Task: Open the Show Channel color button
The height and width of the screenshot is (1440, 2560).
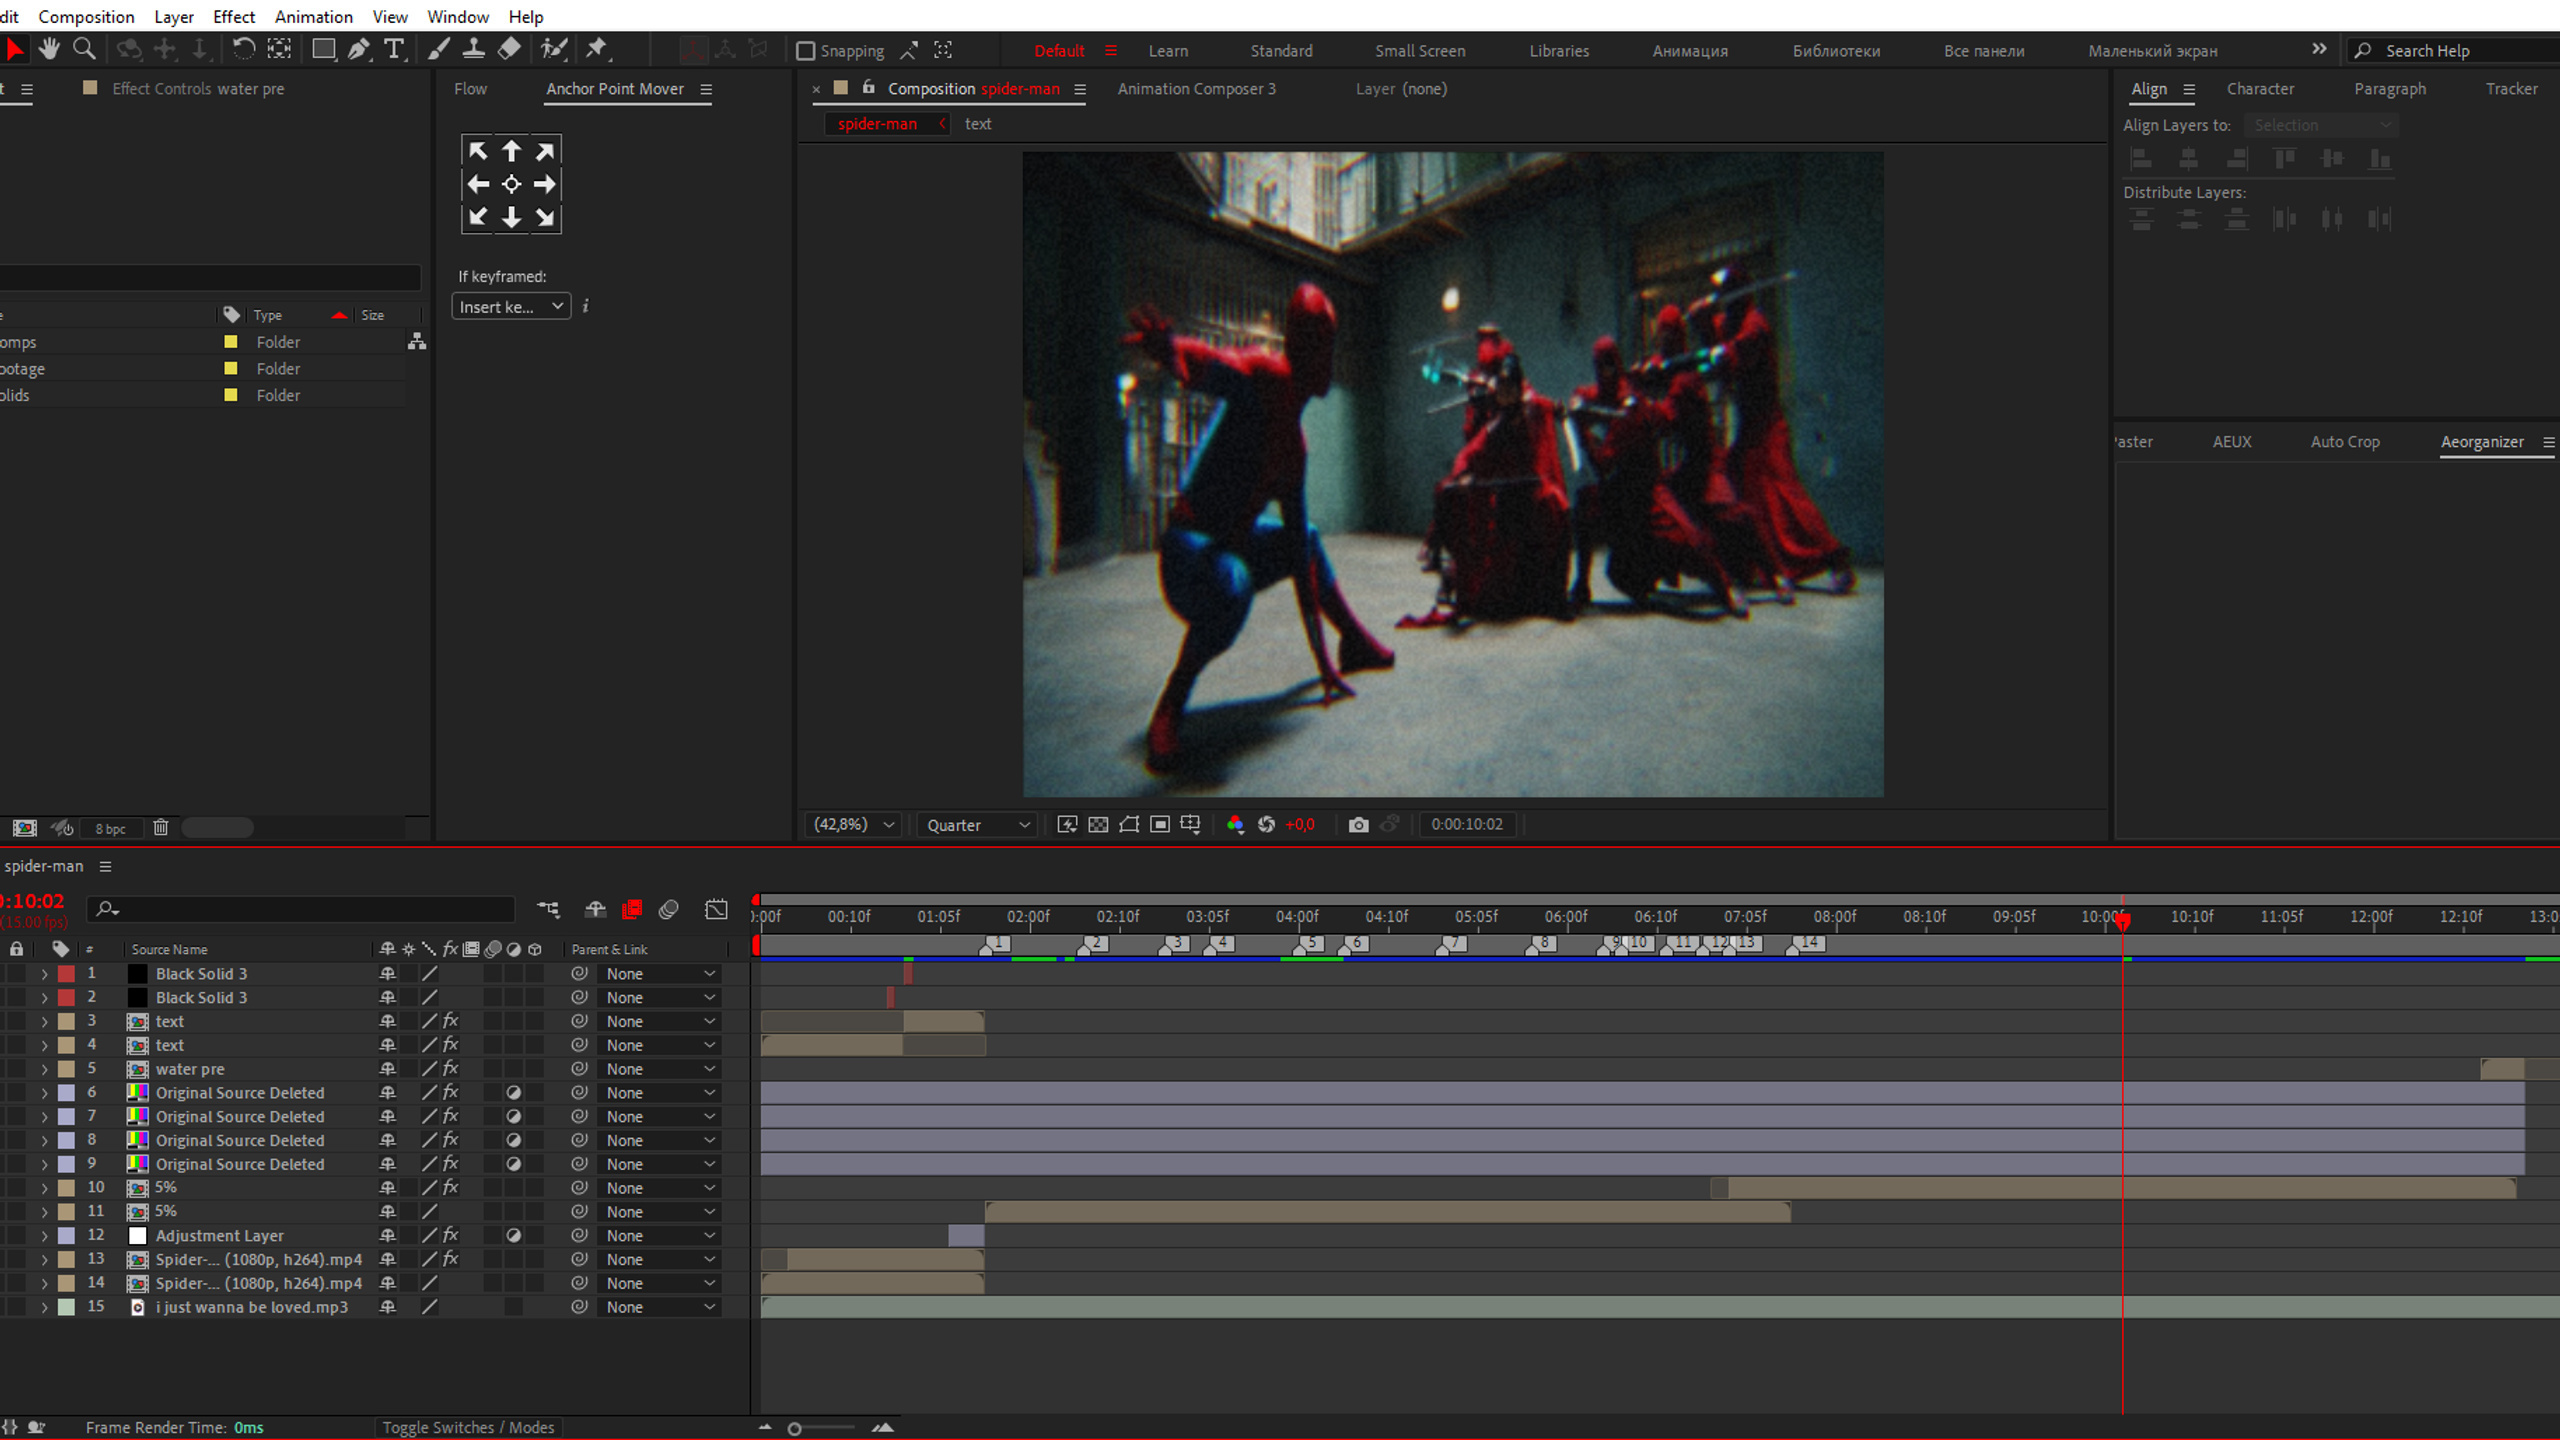Action: pos(1235,825)
